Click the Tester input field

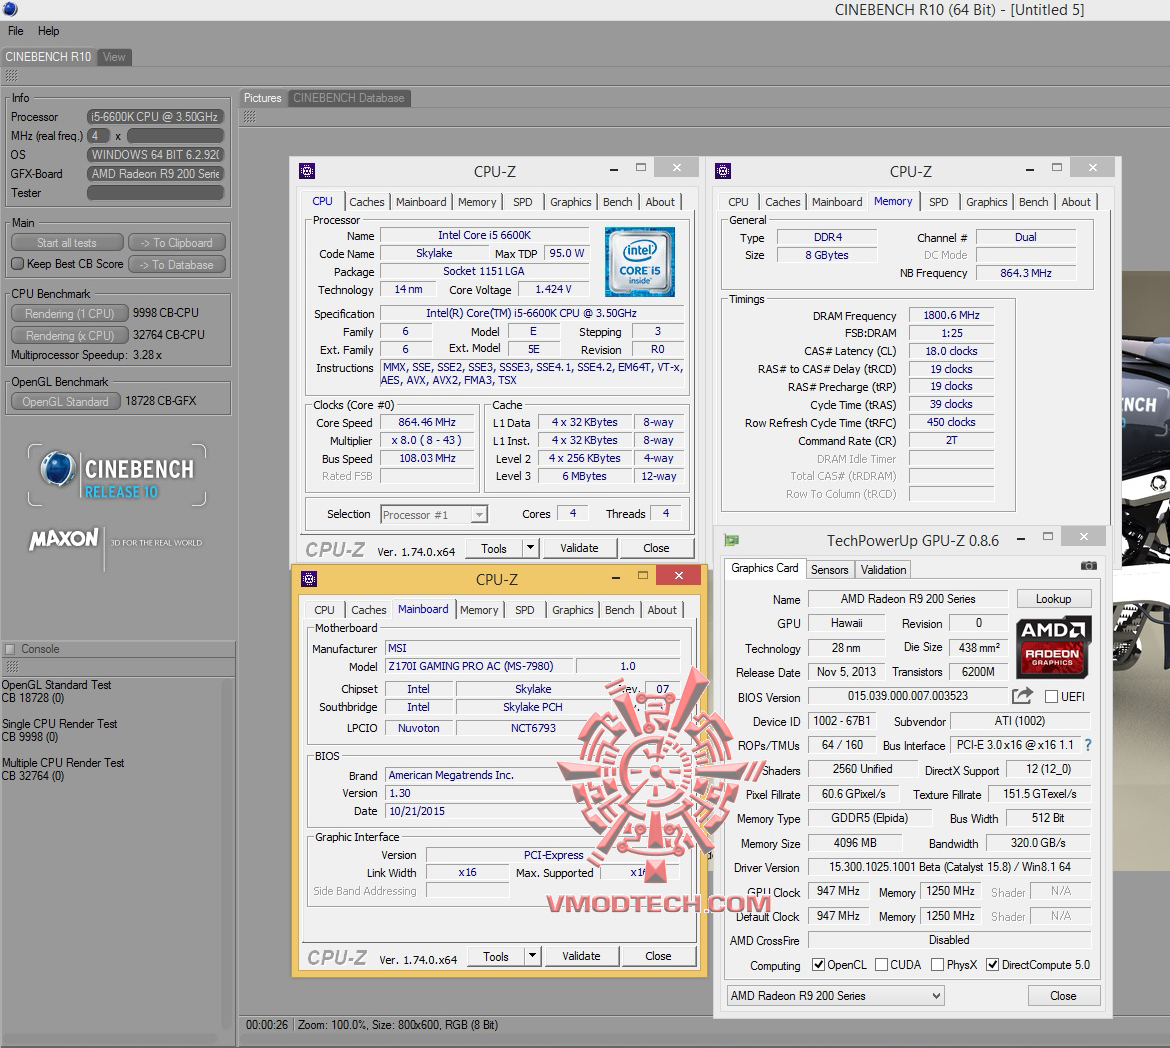point(155,193)
